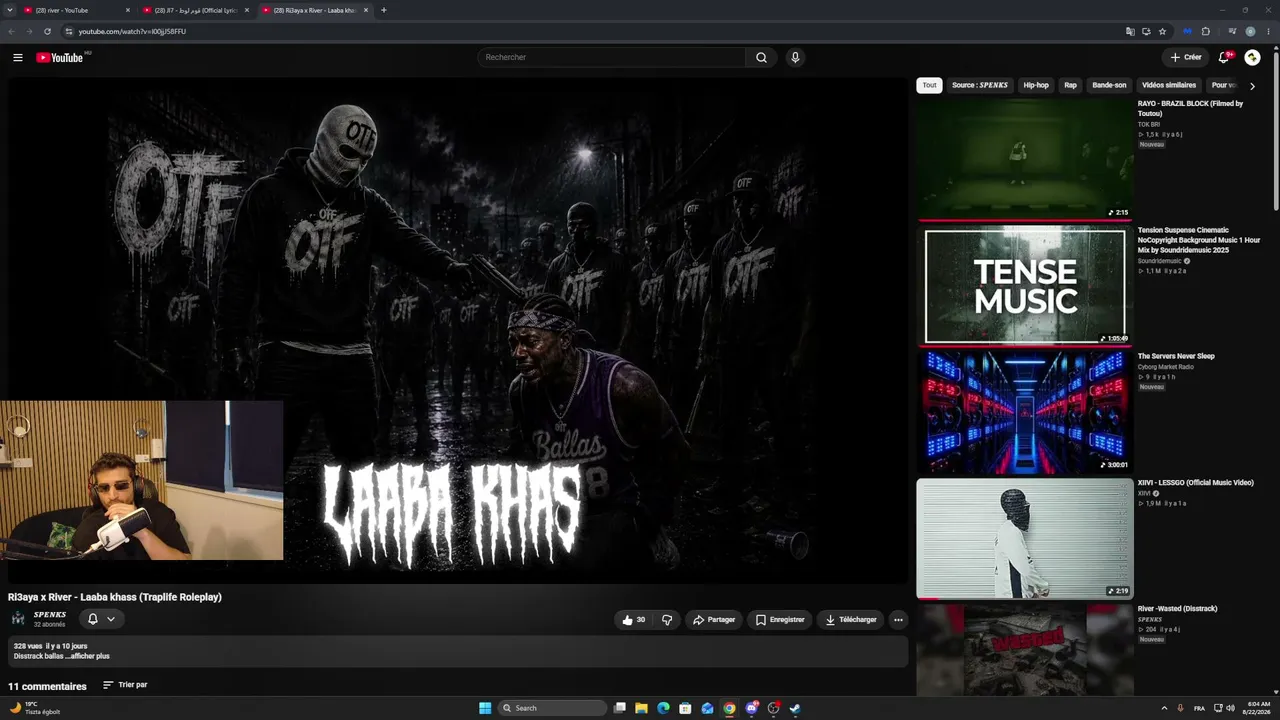Open the Windows Start menu
The image size is (1280, 720).
tap(485, 708)
